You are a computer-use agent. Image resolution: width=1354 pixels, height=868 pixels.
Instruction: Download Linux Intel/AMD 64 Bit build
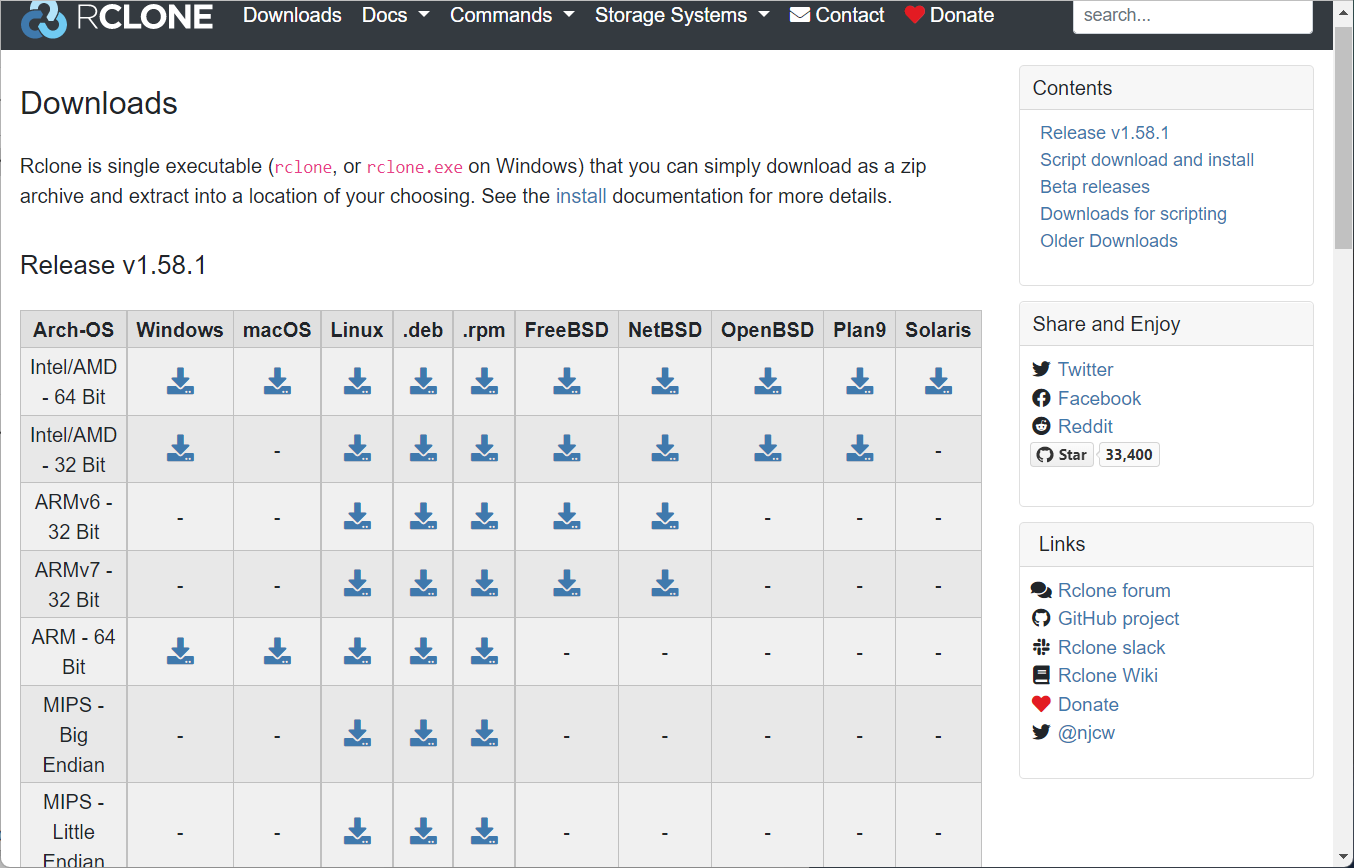357,381
